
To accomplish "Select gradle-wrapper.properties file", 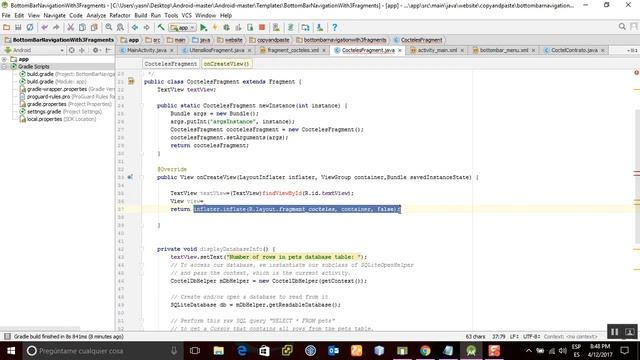I will (67, 89).
